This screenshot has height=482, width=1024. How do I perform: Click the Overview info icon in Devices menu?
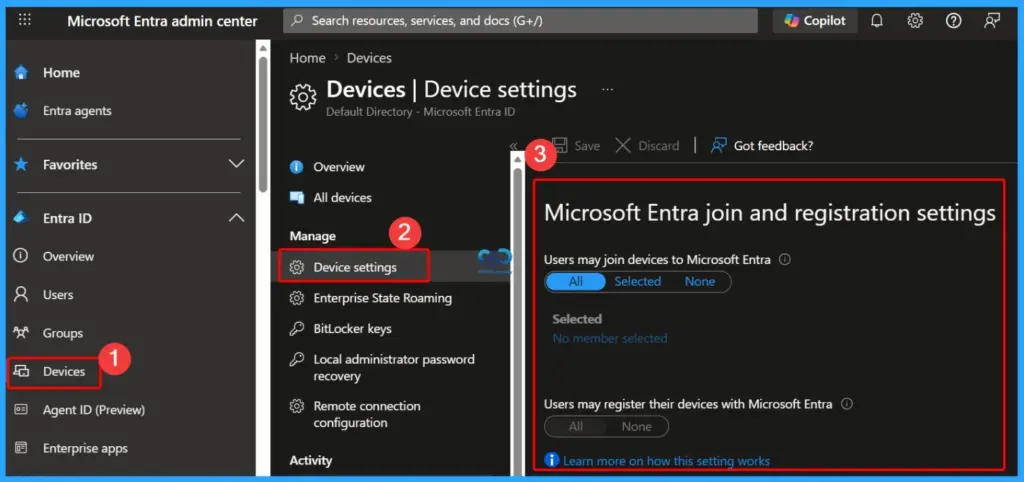tap(297, 167)
